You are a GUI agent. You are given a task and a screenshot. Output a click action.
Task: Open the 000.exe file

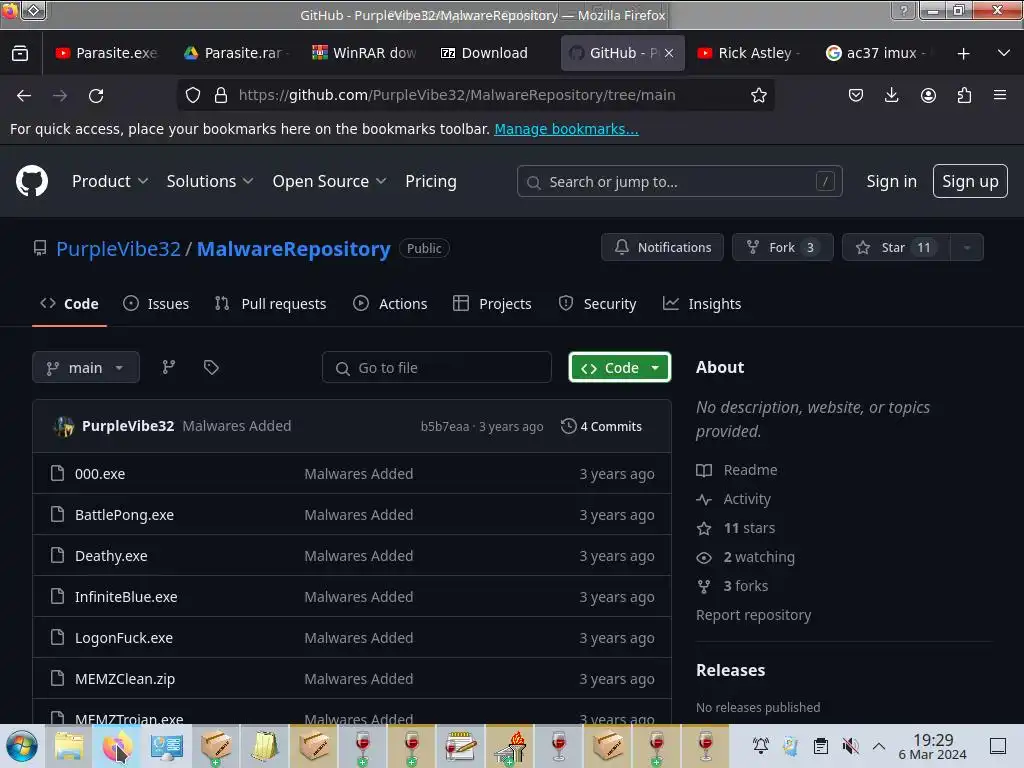100,473
